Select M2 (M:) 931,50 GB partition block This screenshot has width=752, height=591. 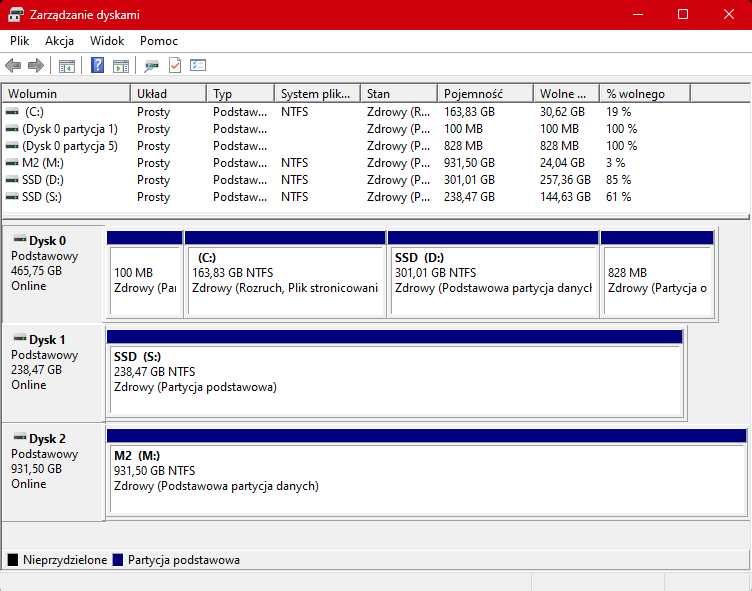point(427,472)
